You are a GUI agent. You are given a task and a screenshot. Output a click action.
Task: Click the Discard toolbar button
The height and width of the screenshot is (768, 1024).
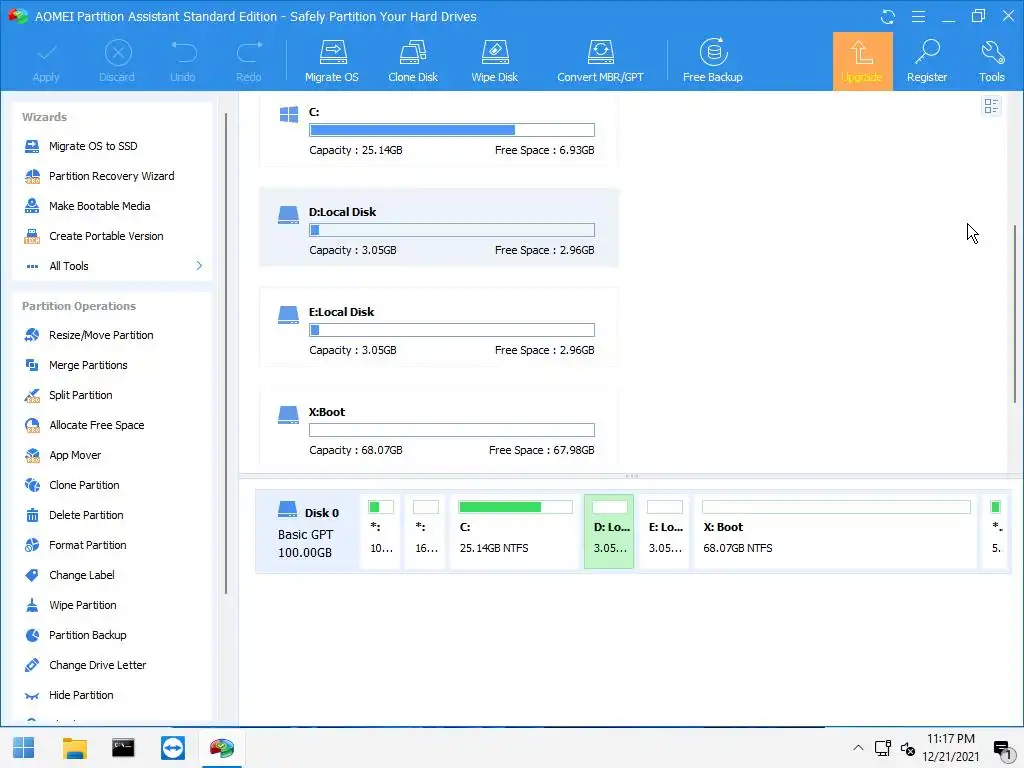pos(118,61)
